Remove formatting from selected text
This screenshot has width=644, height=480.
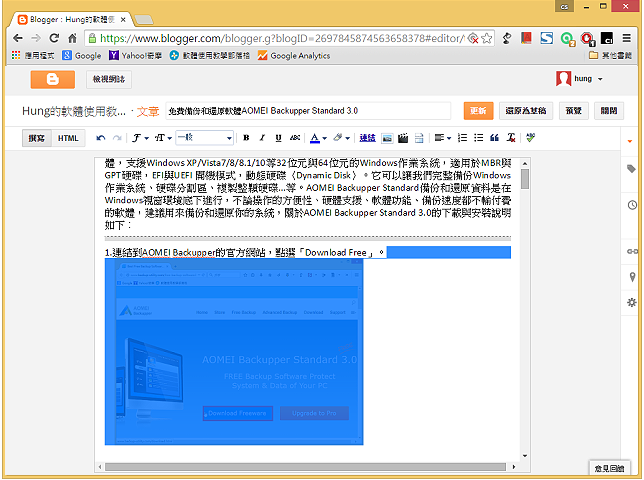(511, 138)
